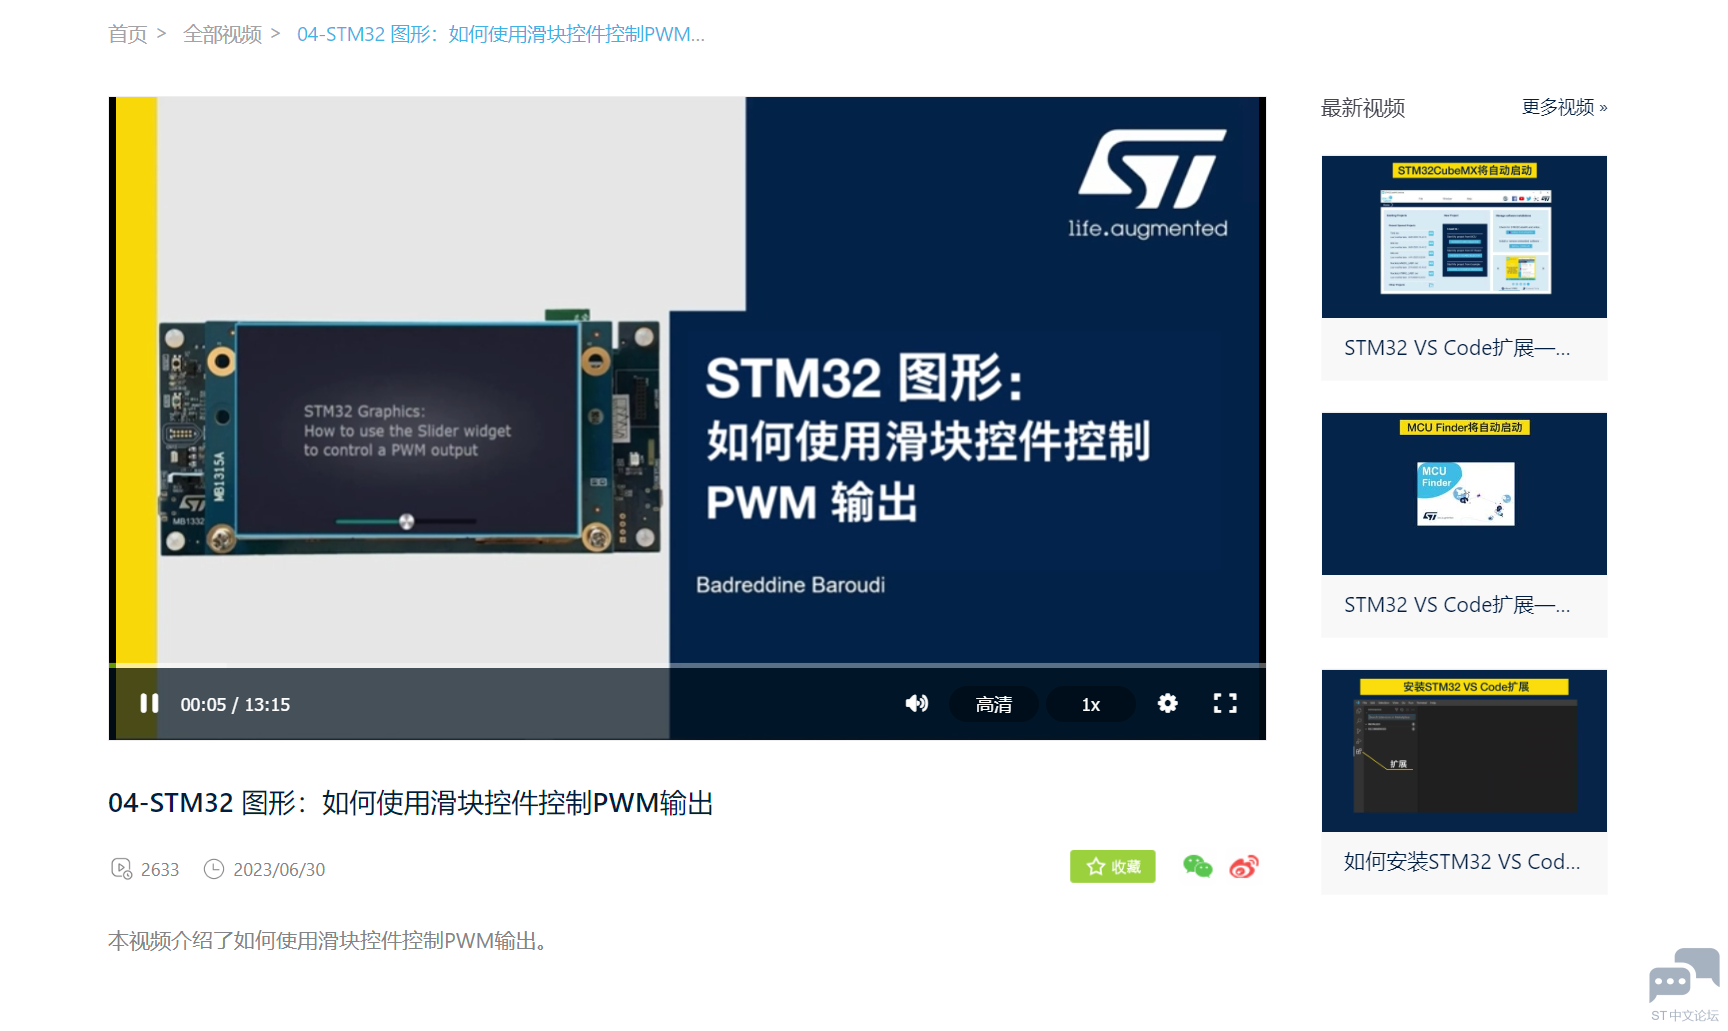Click the publish date 2023/06/30
This screenshot has height=1031, width=1728.
coord(279,870)
